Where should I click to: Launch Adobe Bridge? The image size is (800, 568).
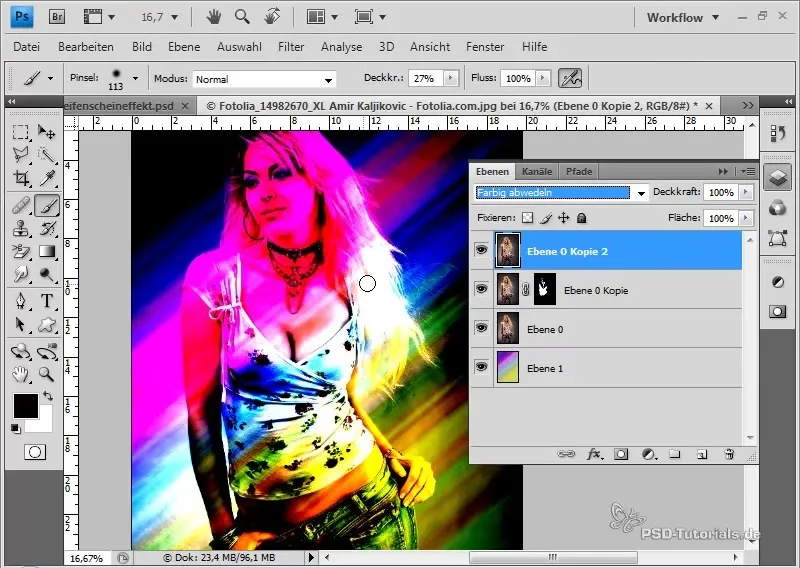coord(57,17)
